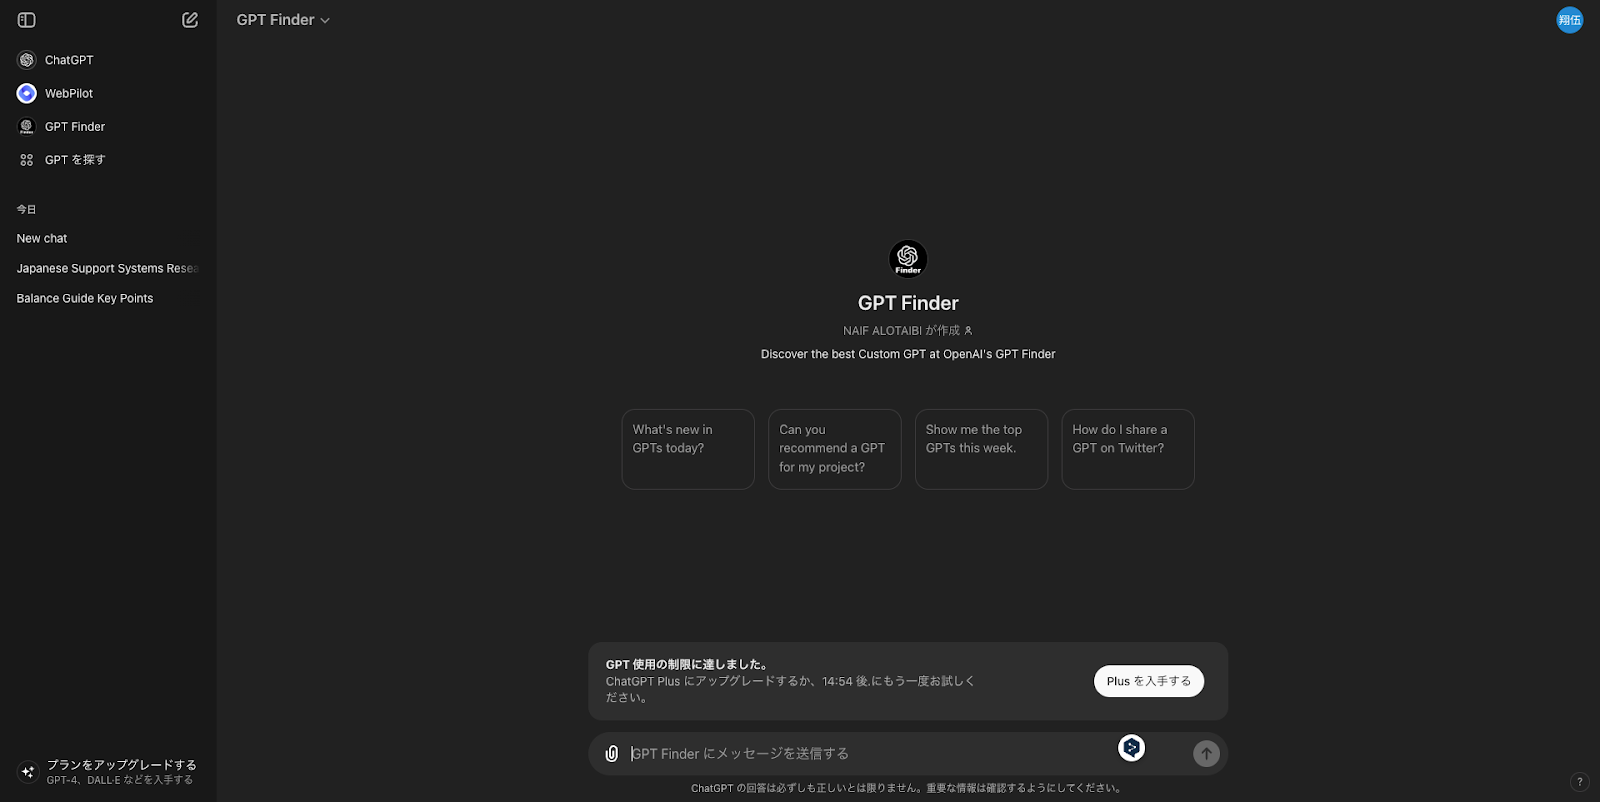Image resolution: width=1600 pixels, height=802 pixels.
Task: Open ChatGPT in the sidebar
Action: [108, 60]
